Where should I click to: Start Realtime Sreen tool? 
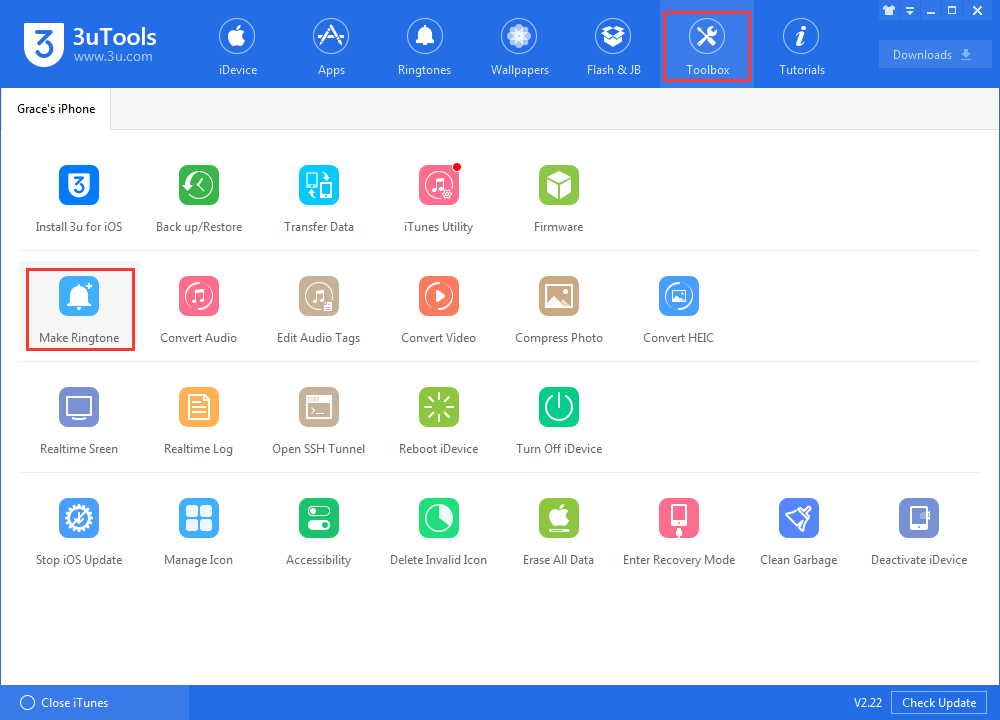click(79, 421)
